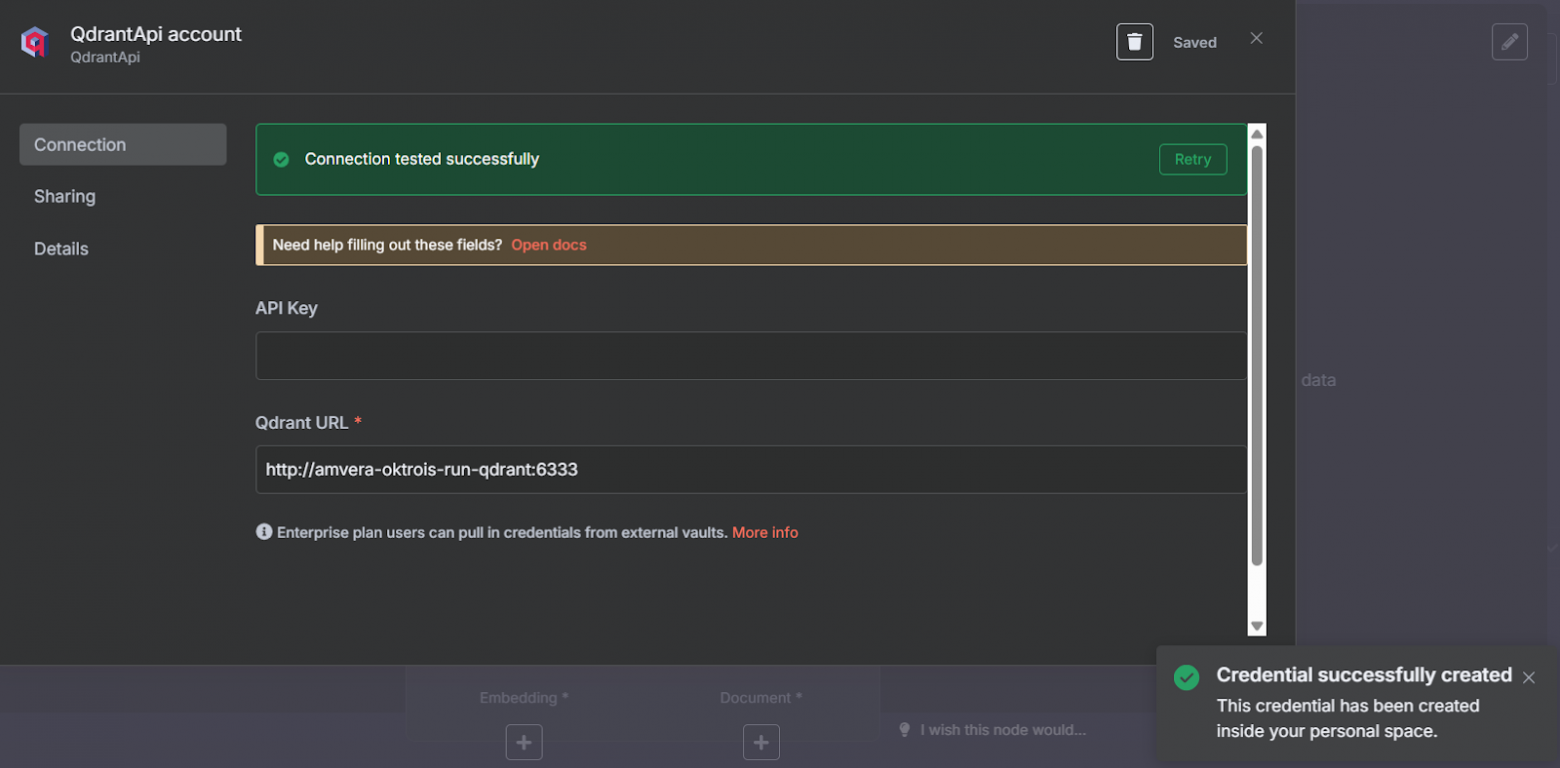Click the info icon beside Enterprise plan

point(264,532)
